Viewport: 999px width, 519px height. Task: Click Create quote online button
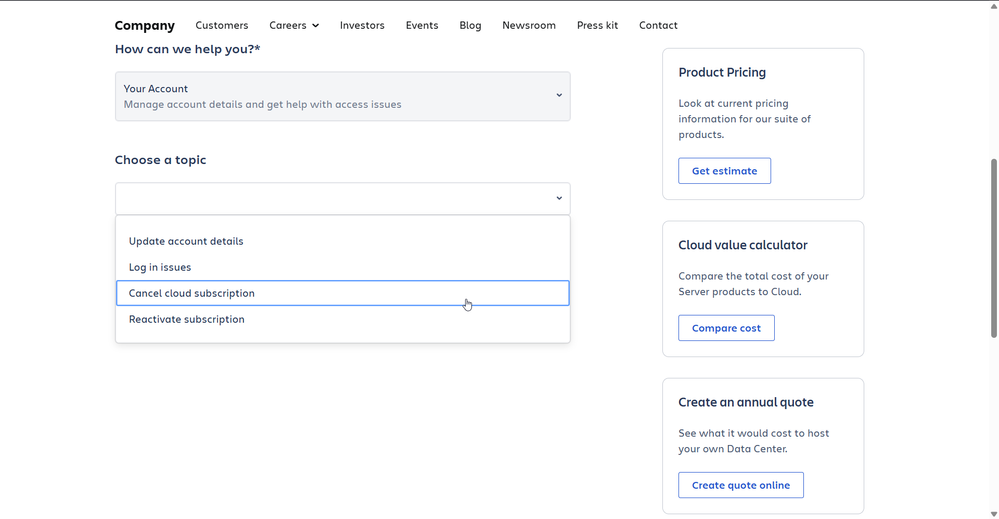coord(741,485)
